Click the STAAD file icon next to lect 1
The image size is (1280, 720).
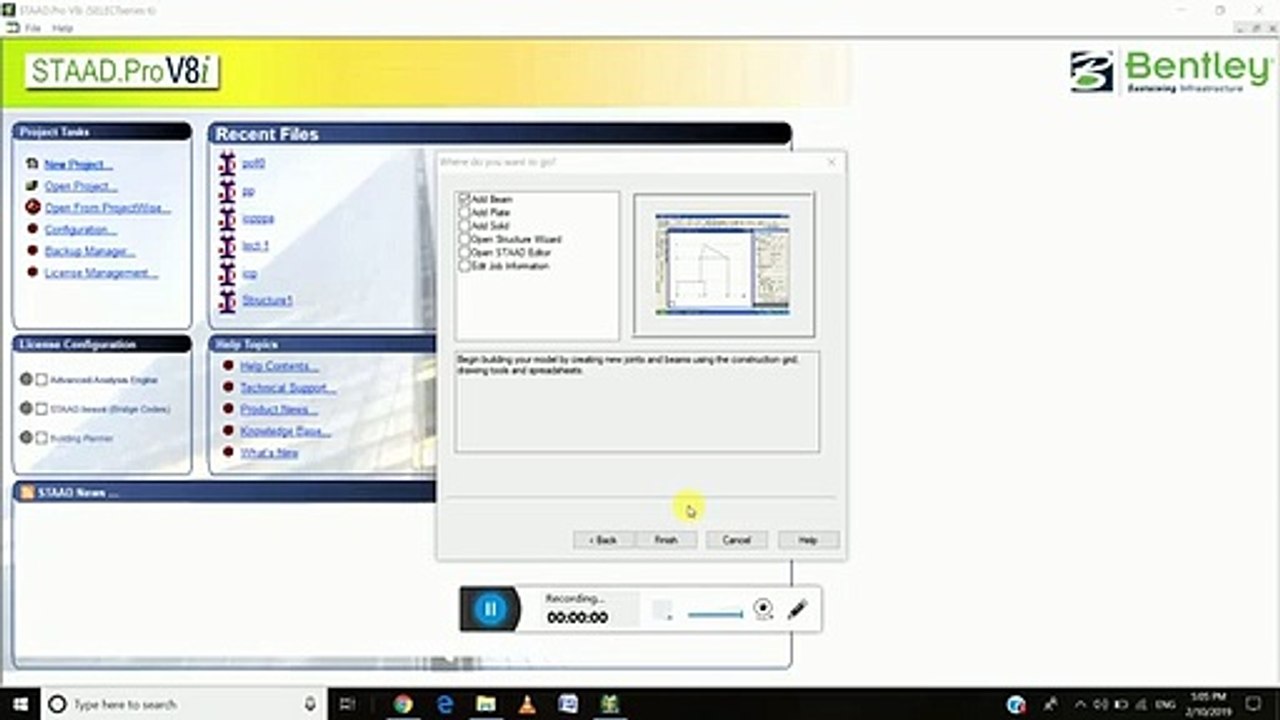(227, 246)
